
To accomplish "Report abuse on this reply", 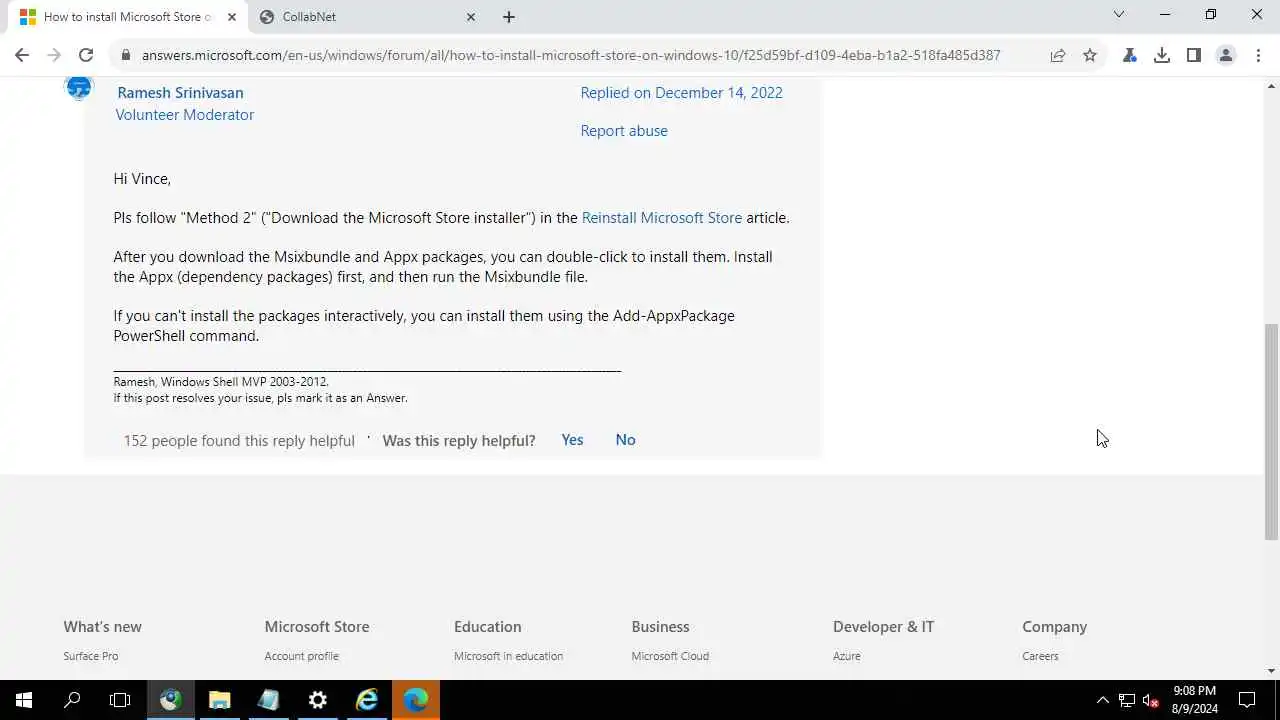I will pyautogui.click(x=624, y=130).
